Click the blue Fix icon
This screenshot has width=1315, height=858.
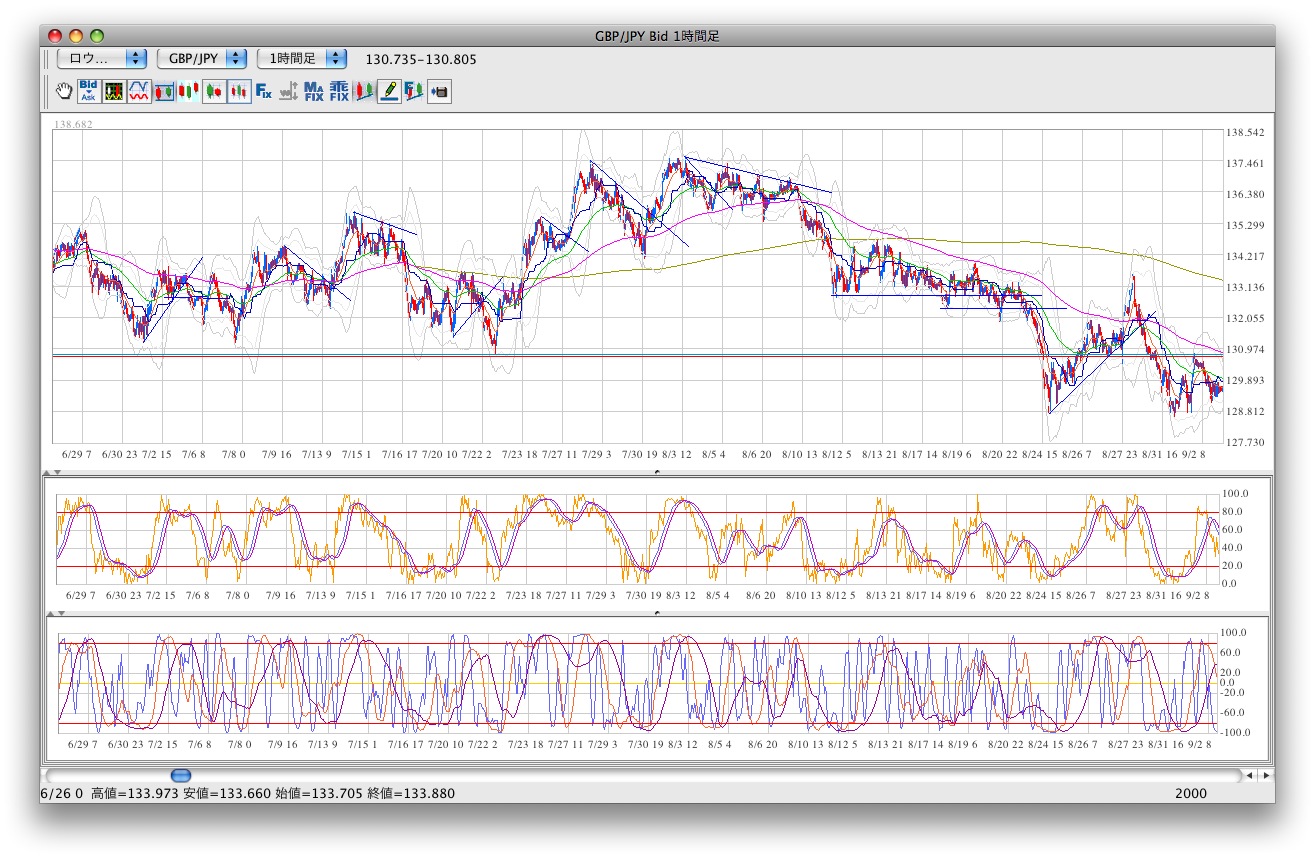click(x=264, y=91)
